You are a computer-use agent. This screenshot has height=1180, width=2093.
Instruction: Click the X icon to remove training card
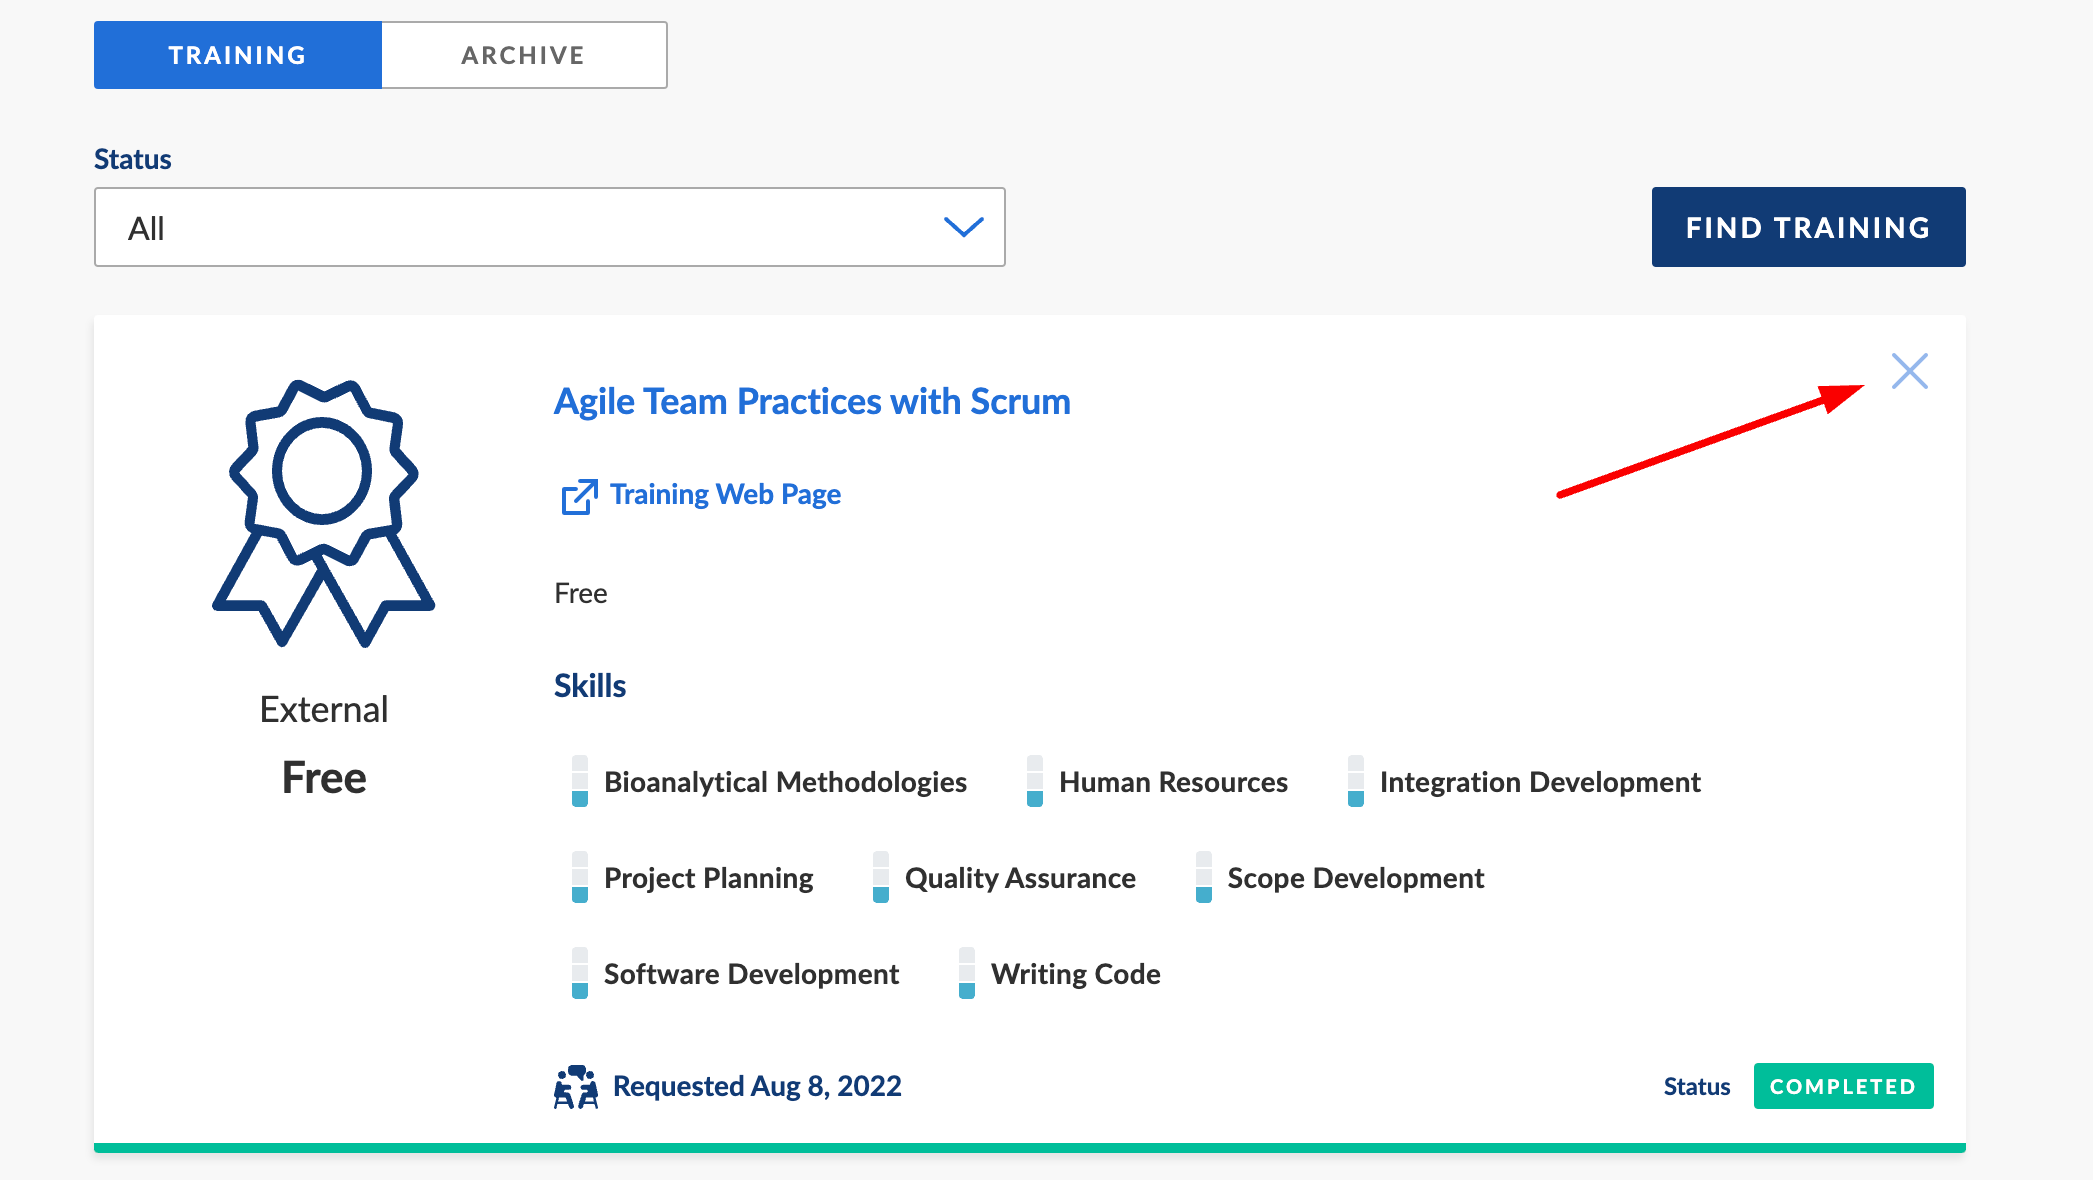pyautogui.click(x=1909, y=371)
